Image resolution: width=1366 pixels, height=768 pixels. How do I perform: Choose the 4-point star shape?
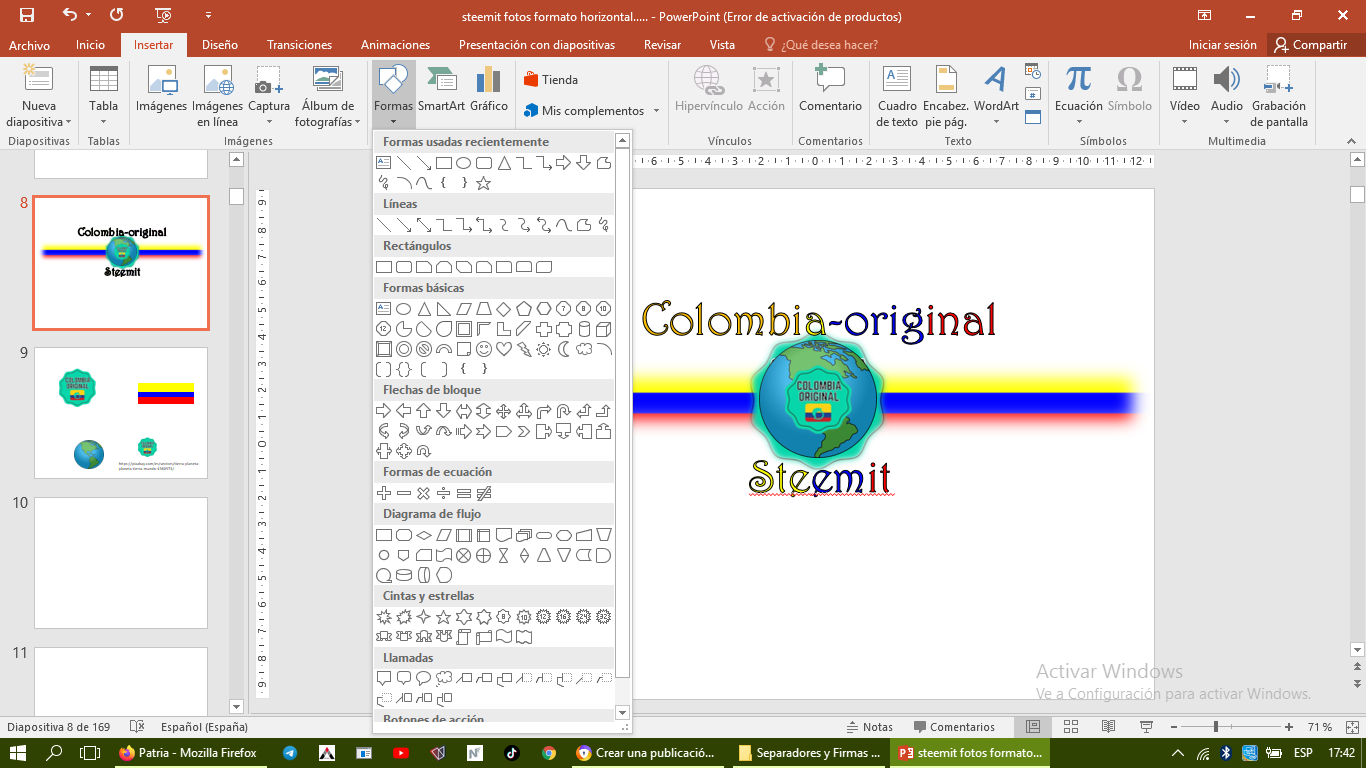point(424,617)
